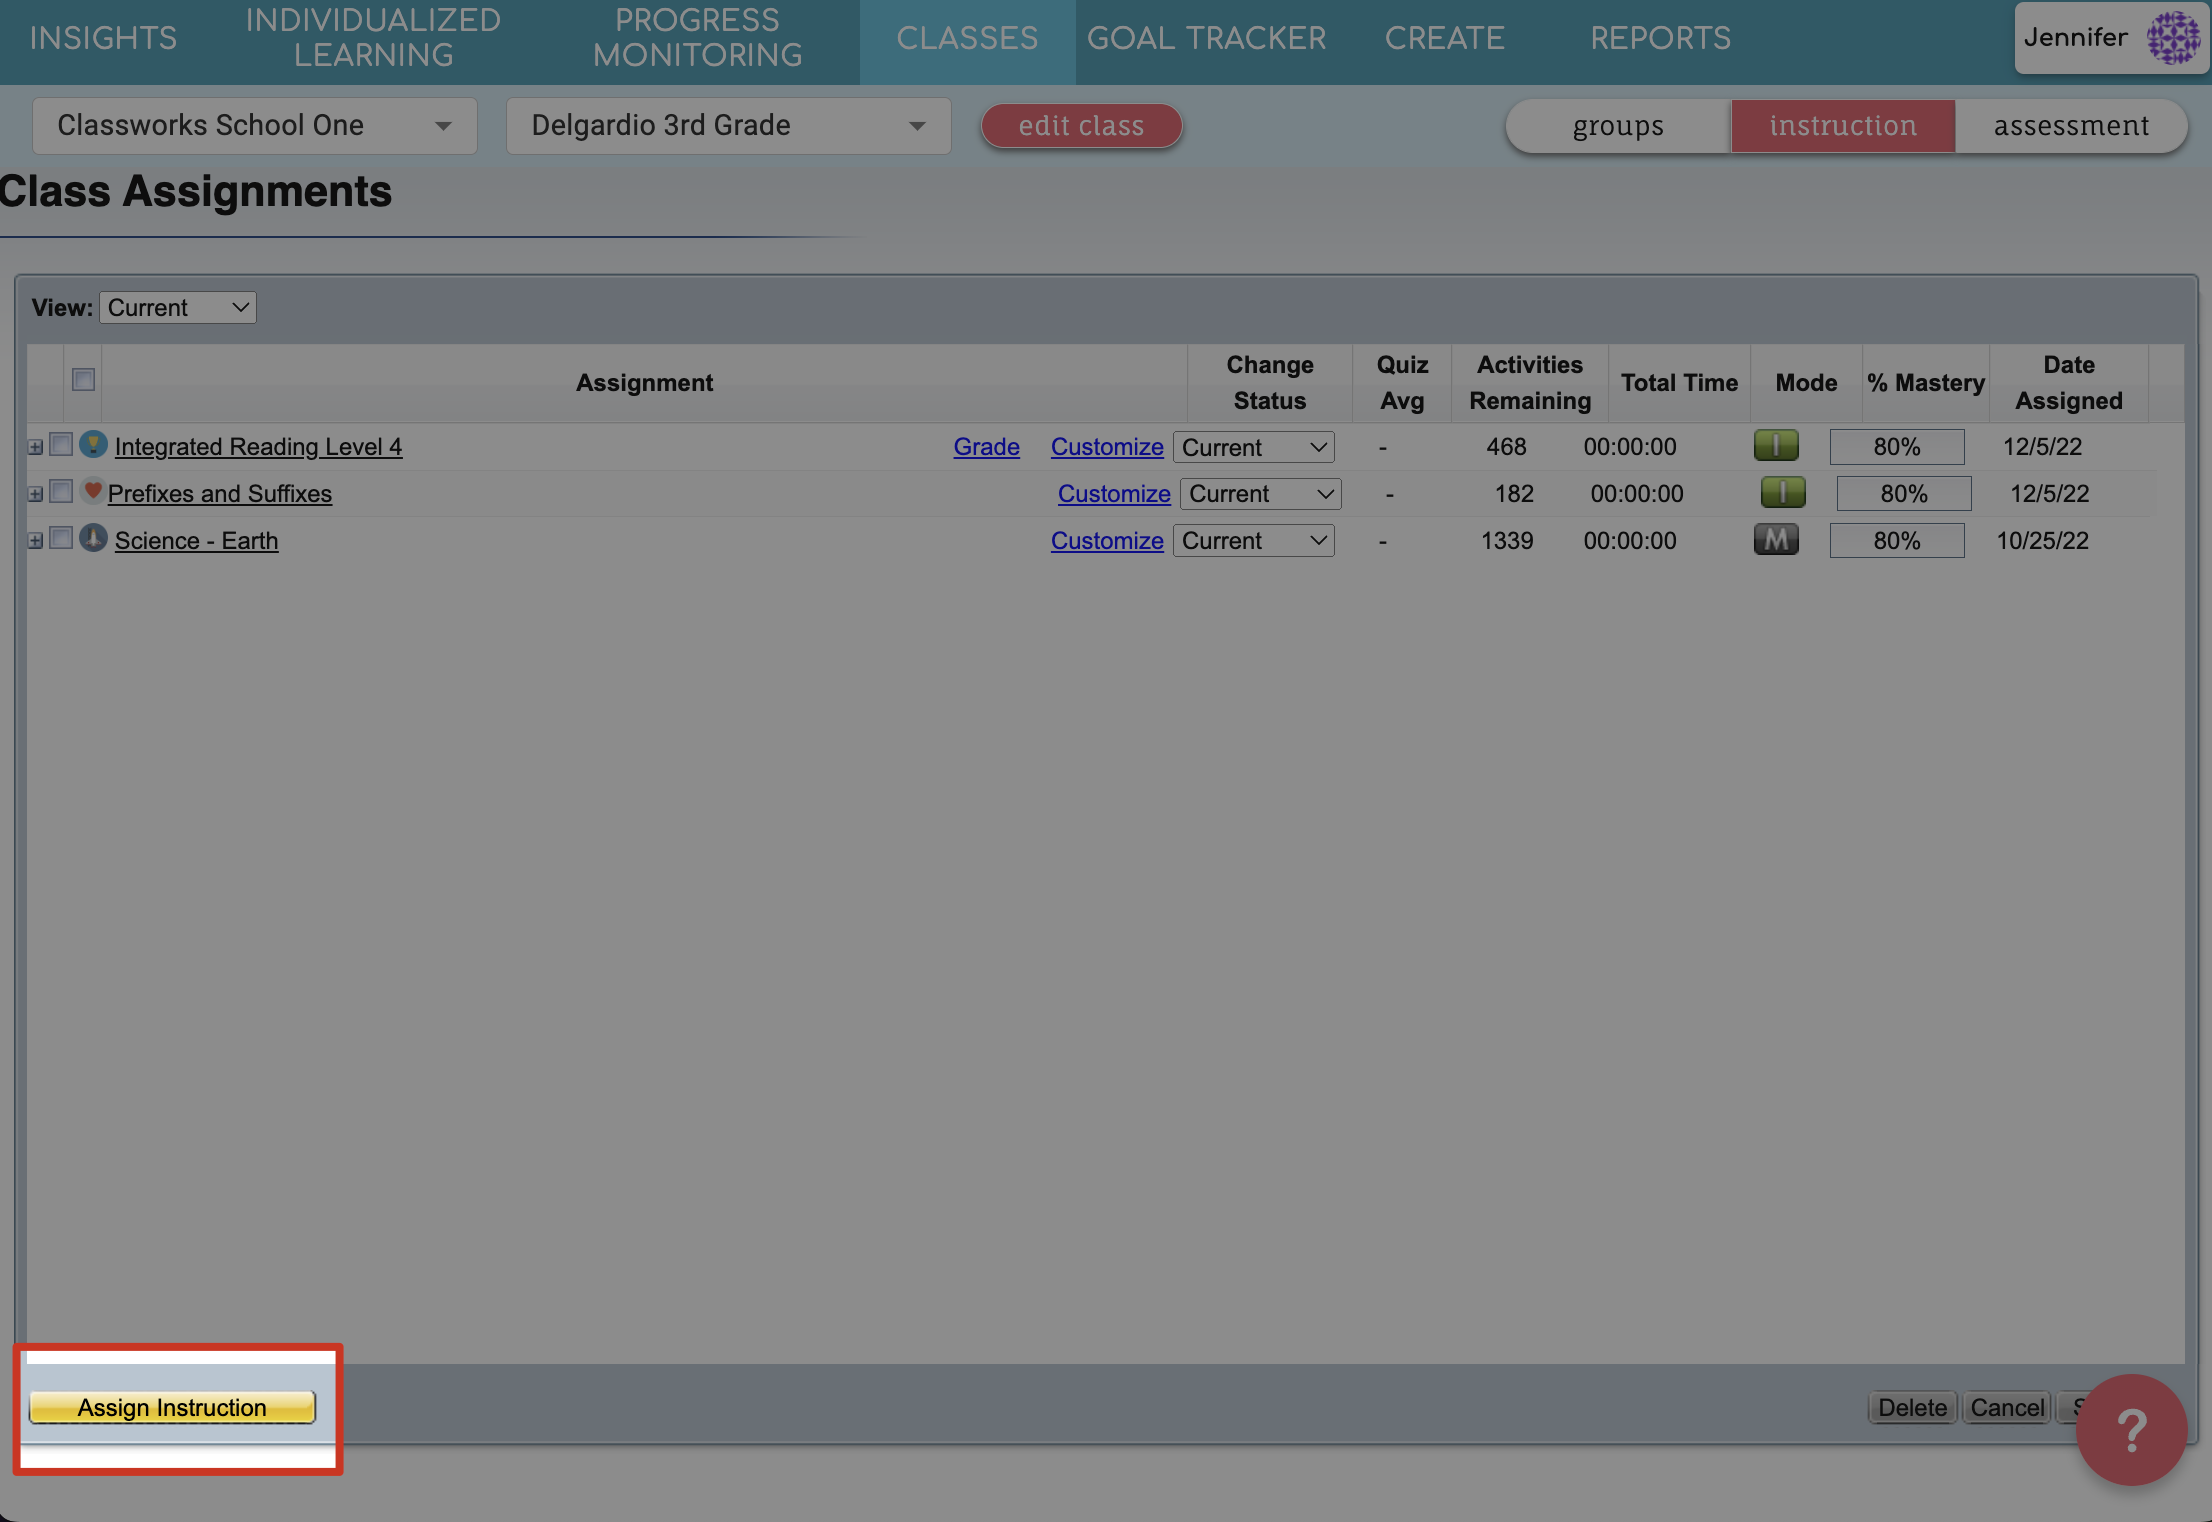Click the green Mode icon for Prefixes and Suffixes
Screen dimensions: 2212x1522
[x=1782, y=492]
